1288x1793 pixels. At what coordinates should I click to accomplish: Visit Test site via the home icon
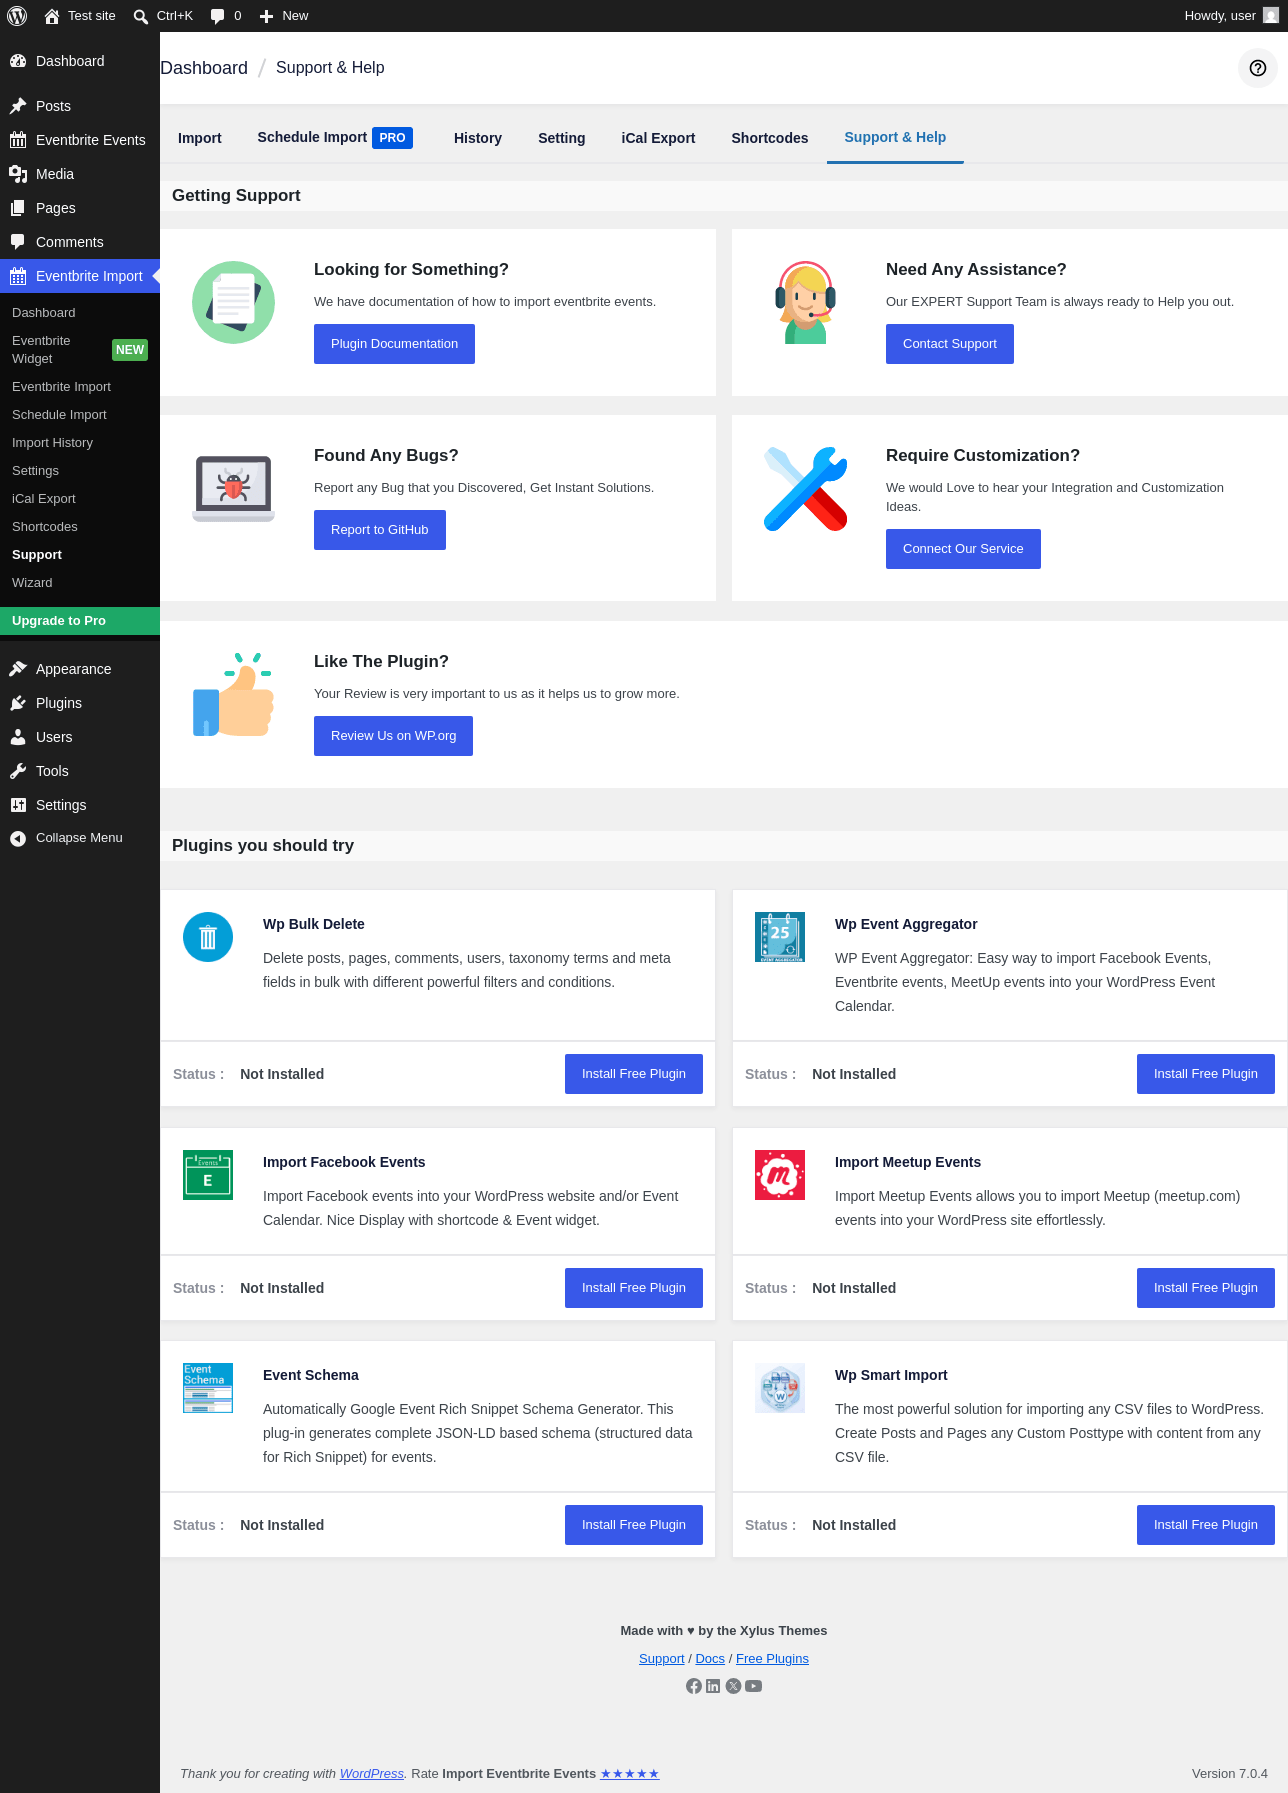[52, 16]
